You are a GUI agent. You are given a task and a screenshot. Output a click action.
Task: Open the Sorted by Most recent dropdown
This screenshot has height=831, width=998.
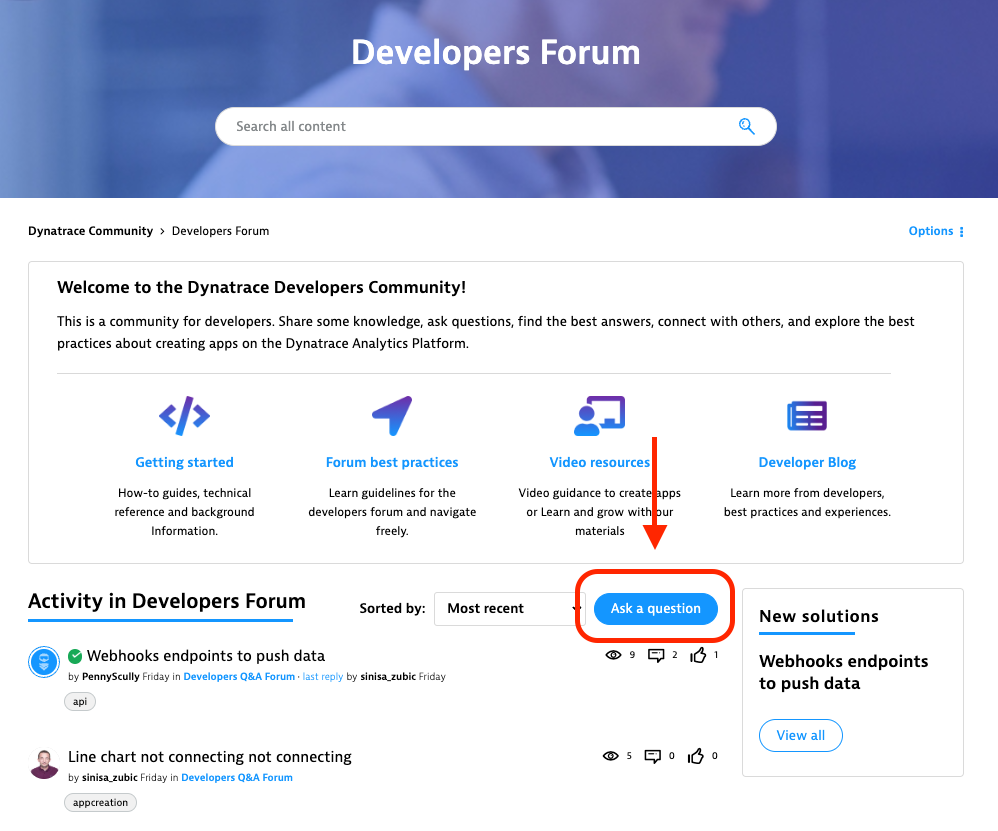509,608
